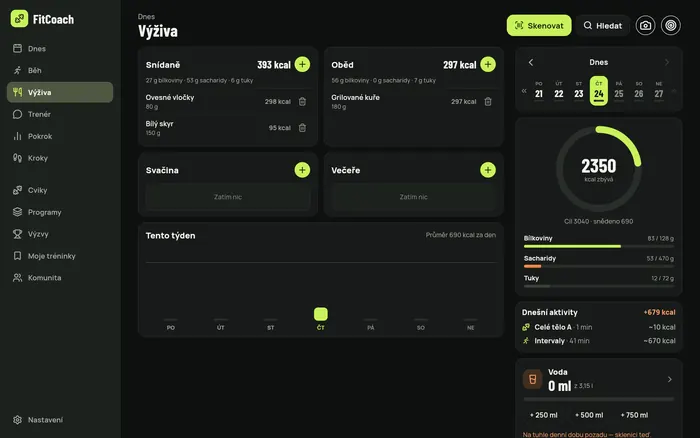Screen dimensions: 700x438
Task: Expand the Voda water card chevron
Action: tap(670, 380)
